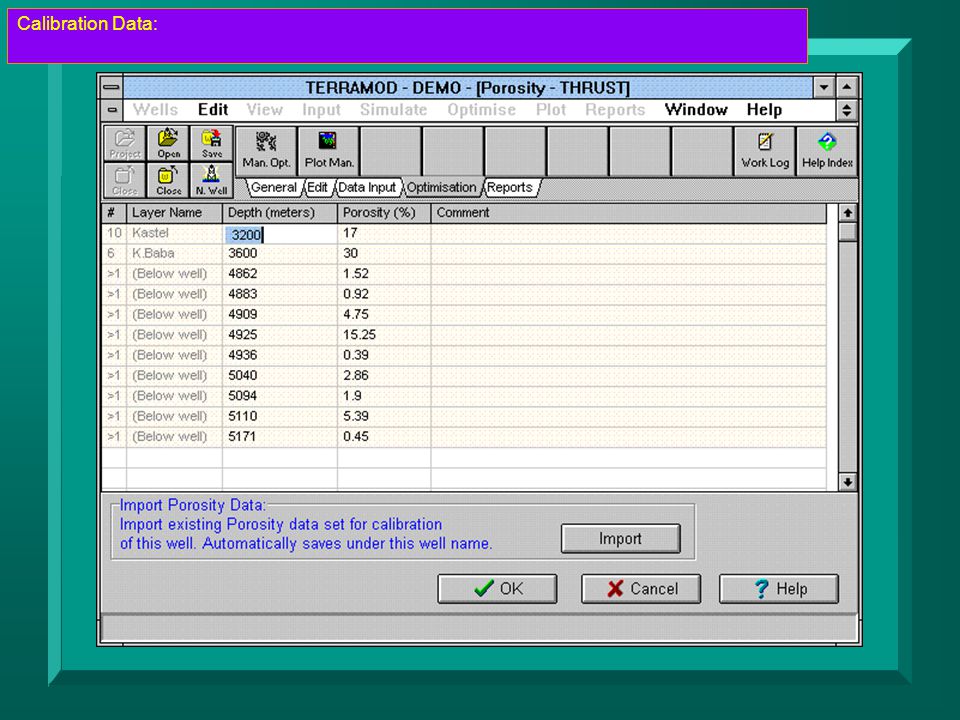Open the document control menu box beside Wells
Screen dimensions: 960x720
[111, 110]
